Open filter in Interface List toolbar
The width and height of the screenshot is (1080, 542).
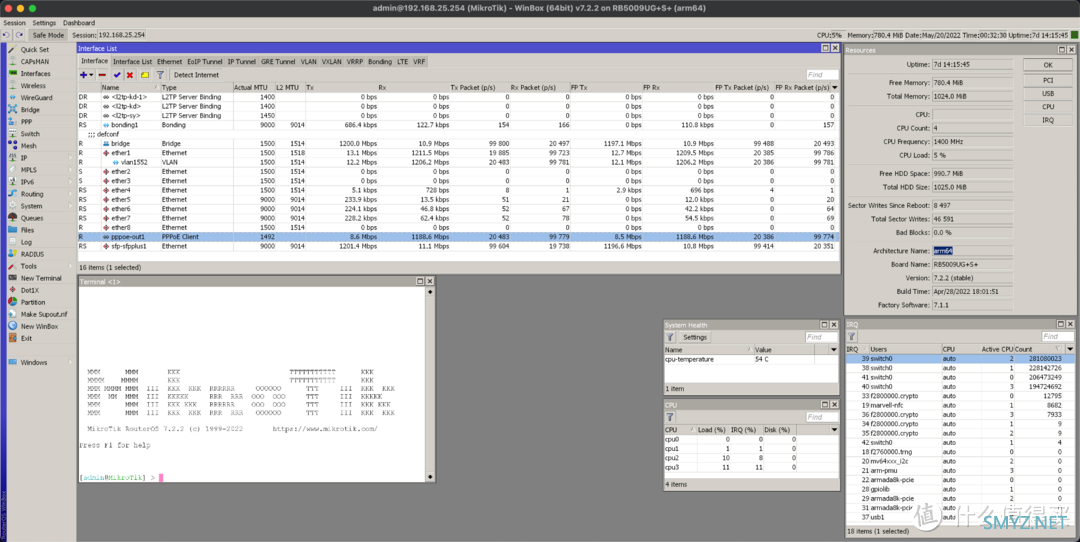(x=160, y=75)
